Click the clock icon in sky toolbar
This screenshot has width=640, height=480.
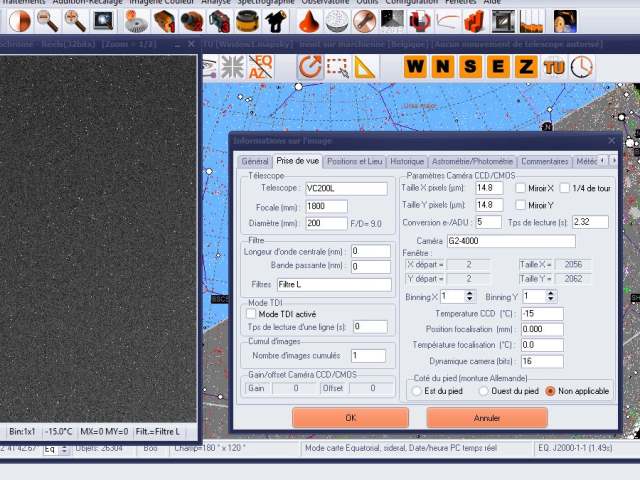(x=581, y=67)
